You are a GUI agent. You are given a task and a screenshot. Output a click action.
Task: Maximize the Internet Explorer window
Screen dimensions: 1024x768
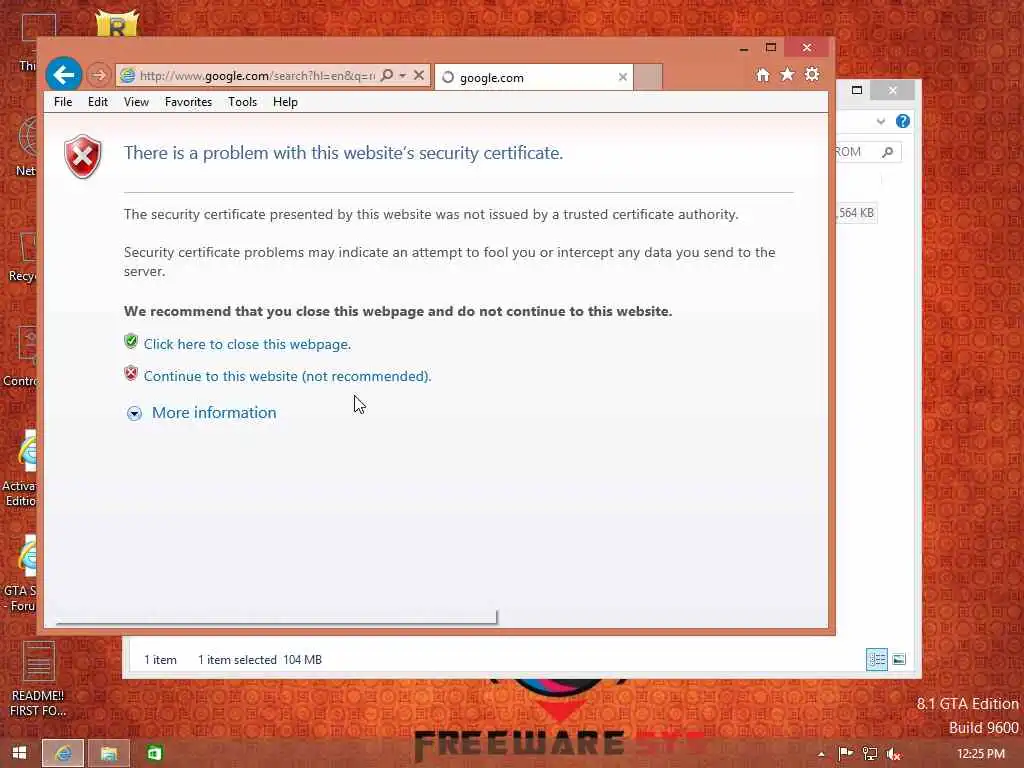point(771,48)
